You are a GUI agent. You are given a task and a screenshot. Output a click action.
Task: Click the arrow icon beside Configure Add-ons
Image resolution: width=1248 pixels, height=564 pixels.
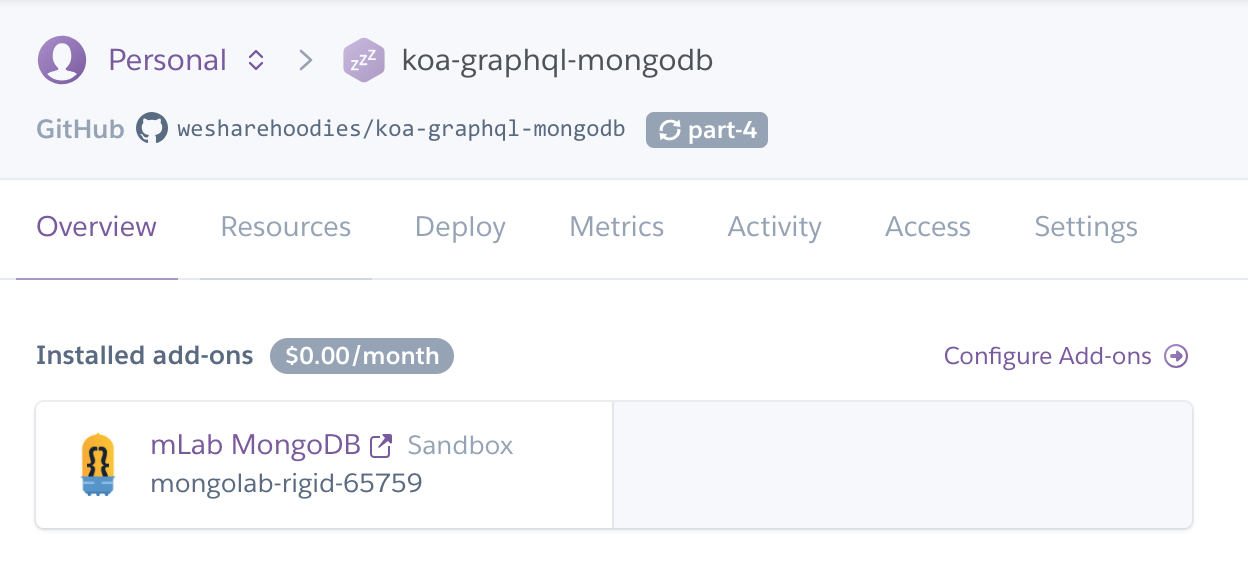(x=1177, y=356)
